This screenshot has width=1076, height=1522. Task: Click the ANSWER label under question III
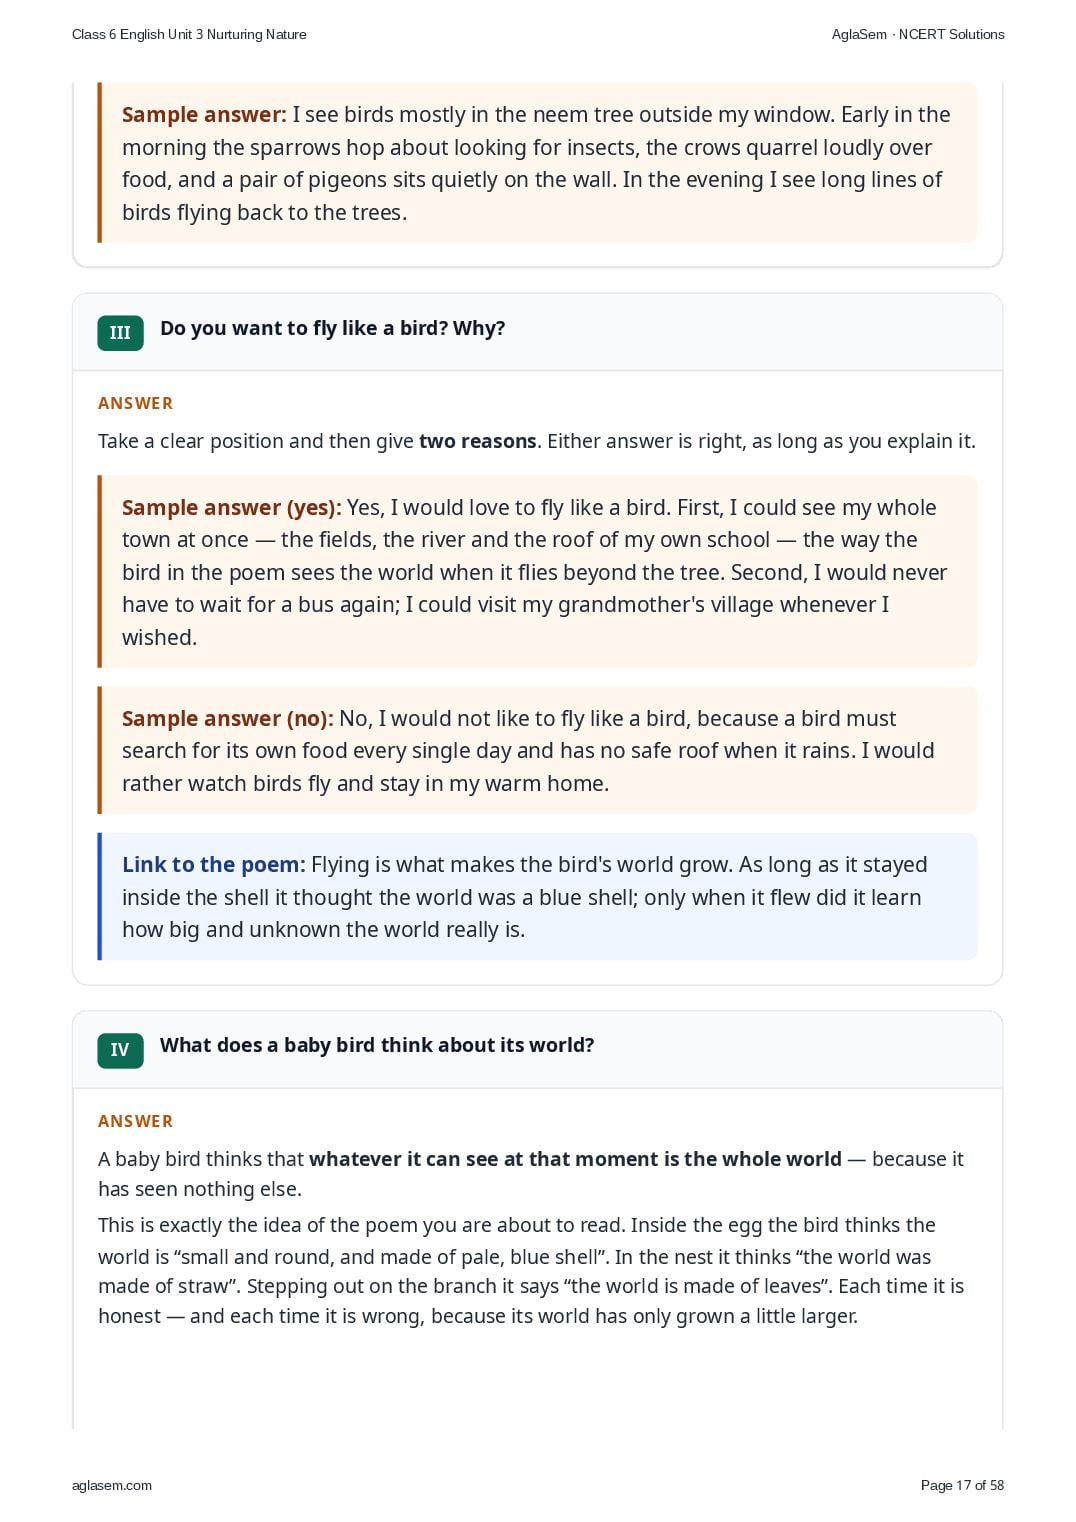point(135,403)
